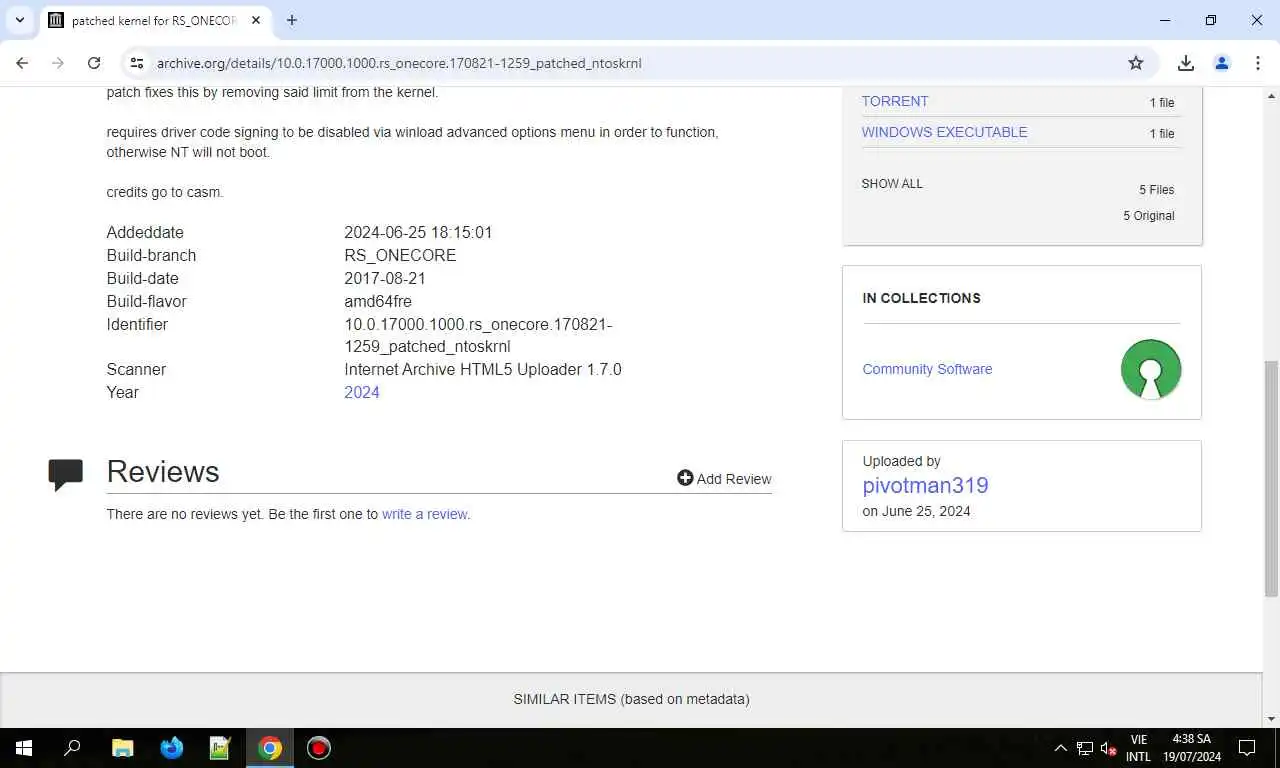The image size is (1280, 768).
Task: Open uploader pivotman319 profile
Action: (925, 486)
